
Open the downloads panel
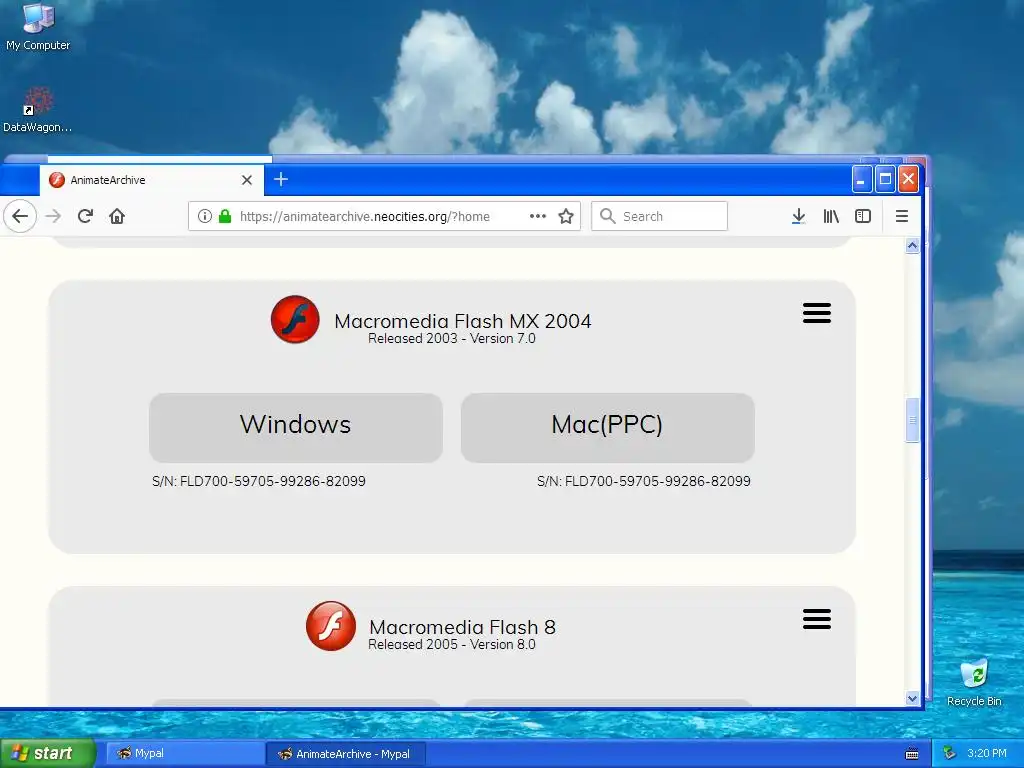(x=798, y=216)
